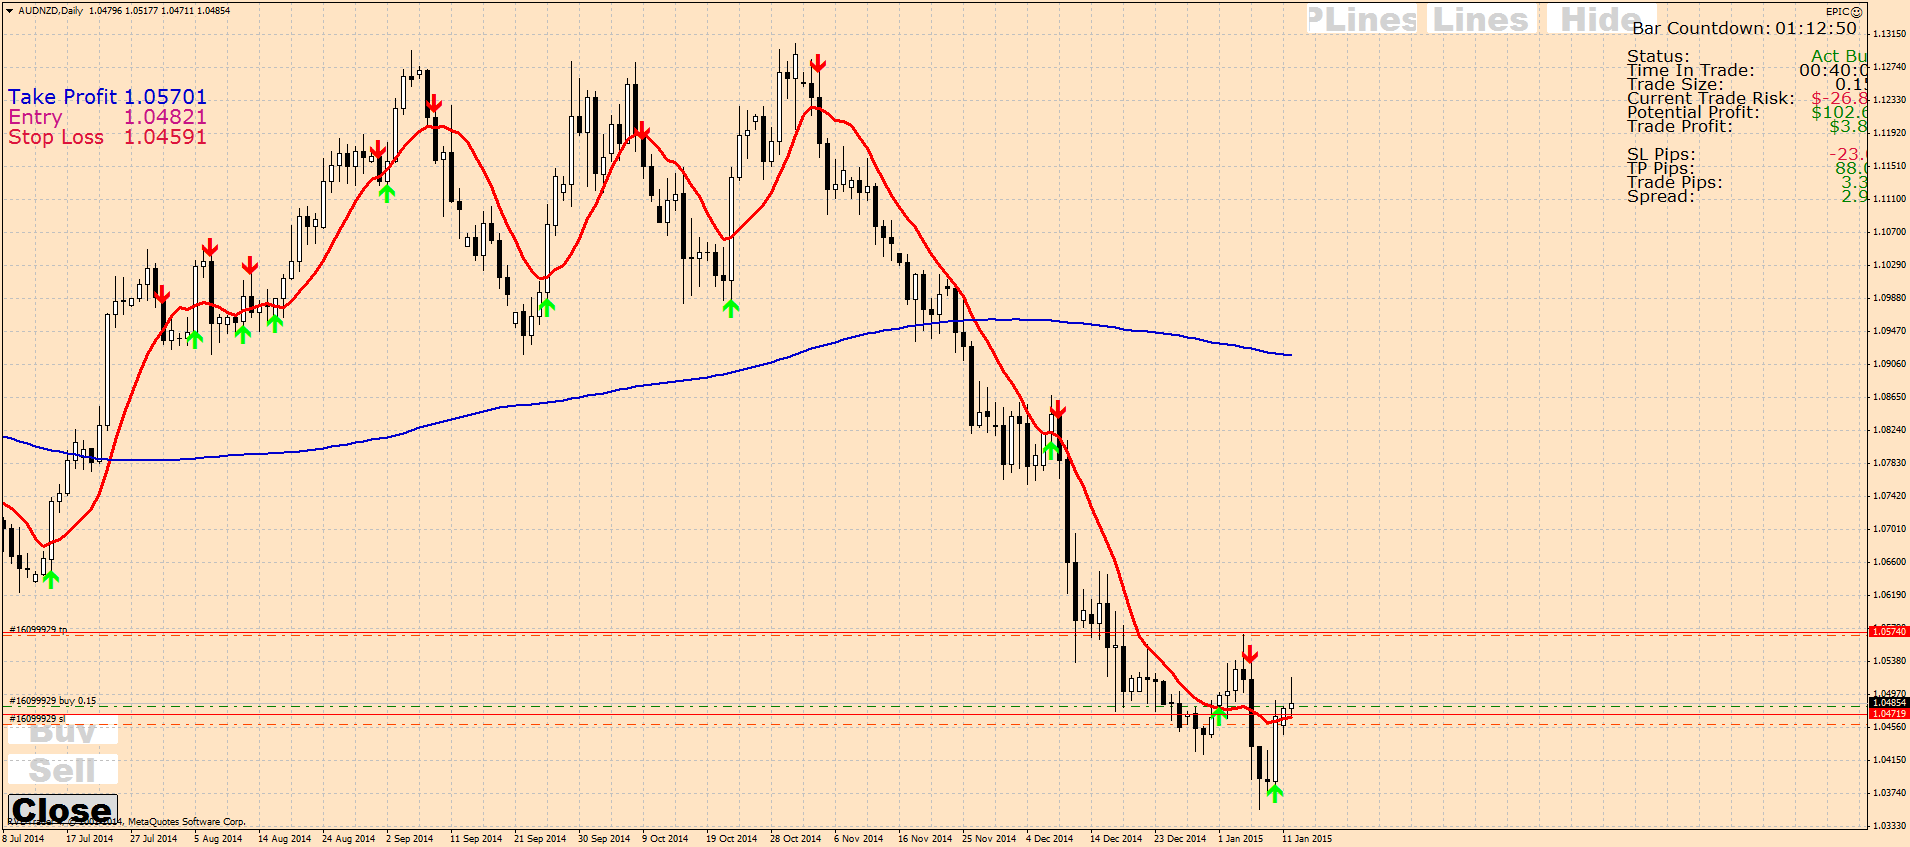
Task: Click the Trade Profit: label
Action: [x=1680, y=126]
